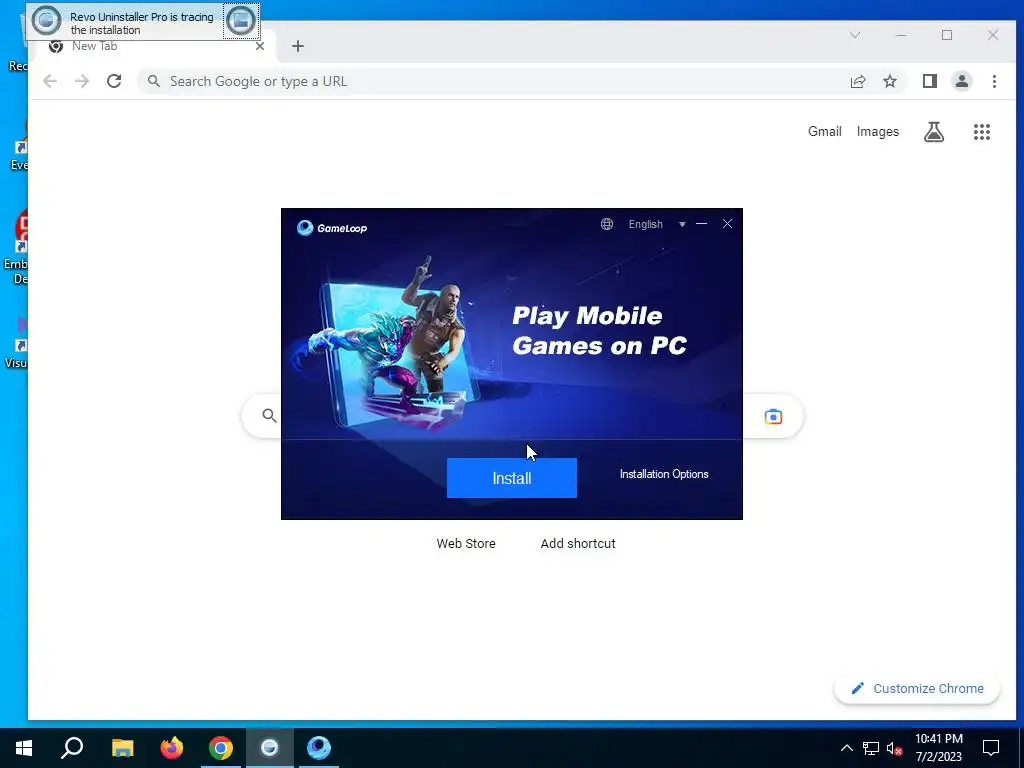Open the muted volume tray icon
This screenshot has width=1024, height=768.
tap(894, 748)
